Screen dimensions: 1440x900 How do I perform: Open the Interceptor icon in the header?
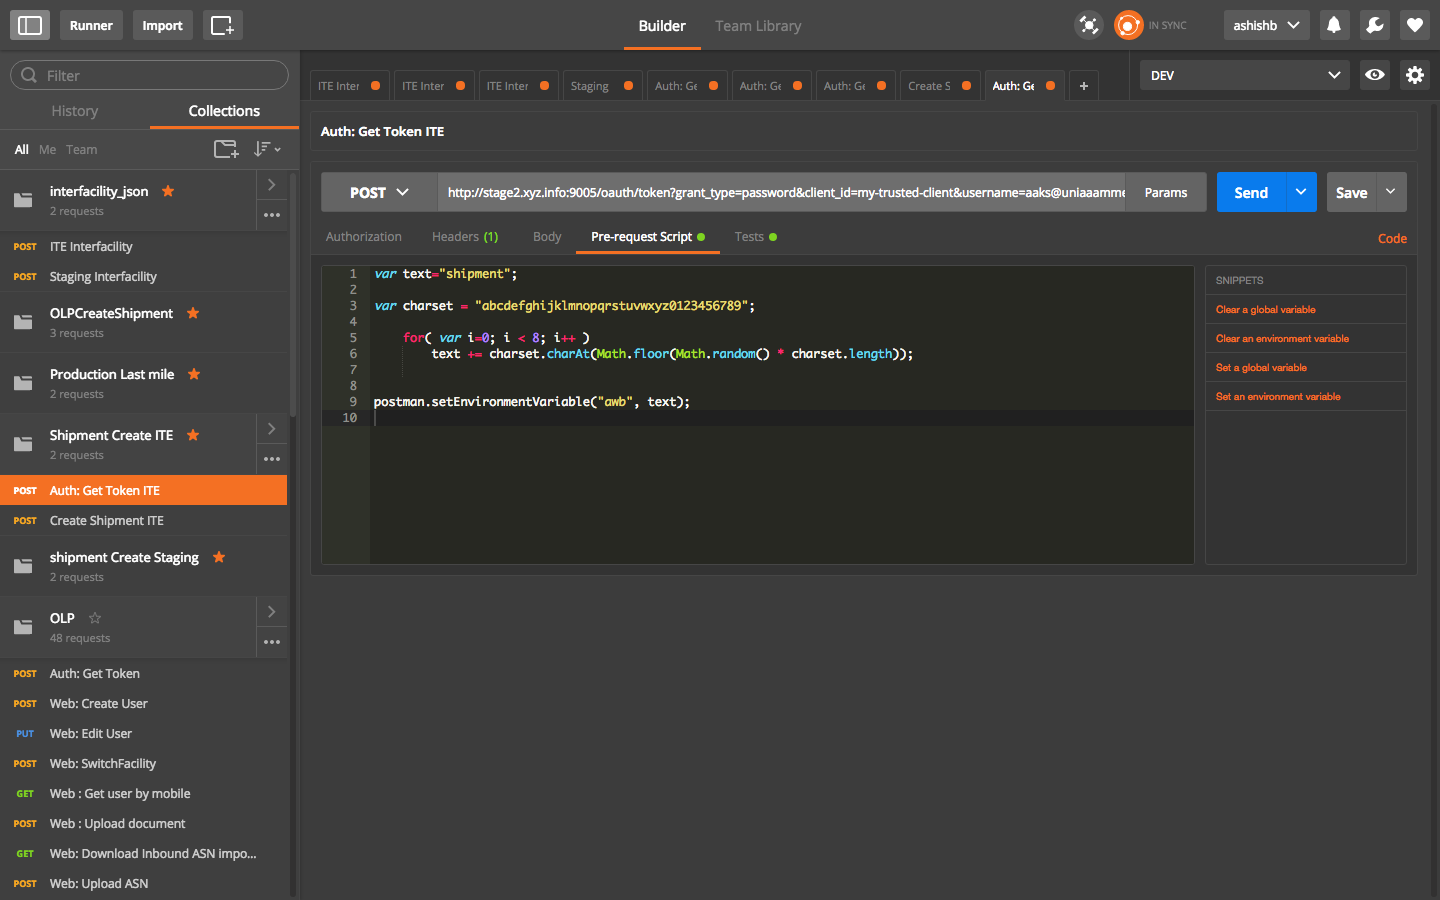[1089, 25]
